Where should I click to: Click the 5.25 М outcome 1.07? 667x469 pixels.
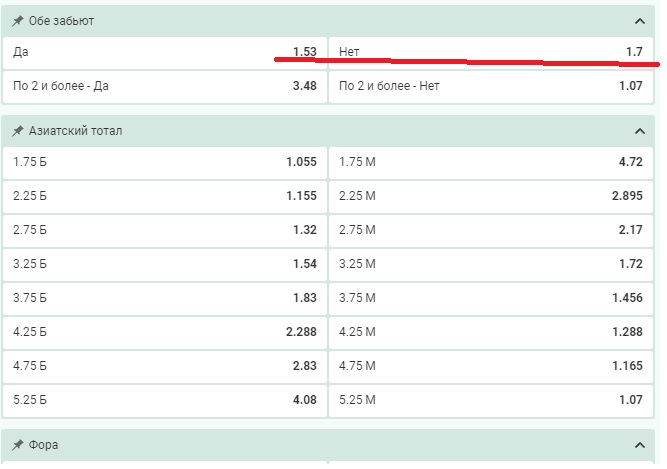(491, 401)
